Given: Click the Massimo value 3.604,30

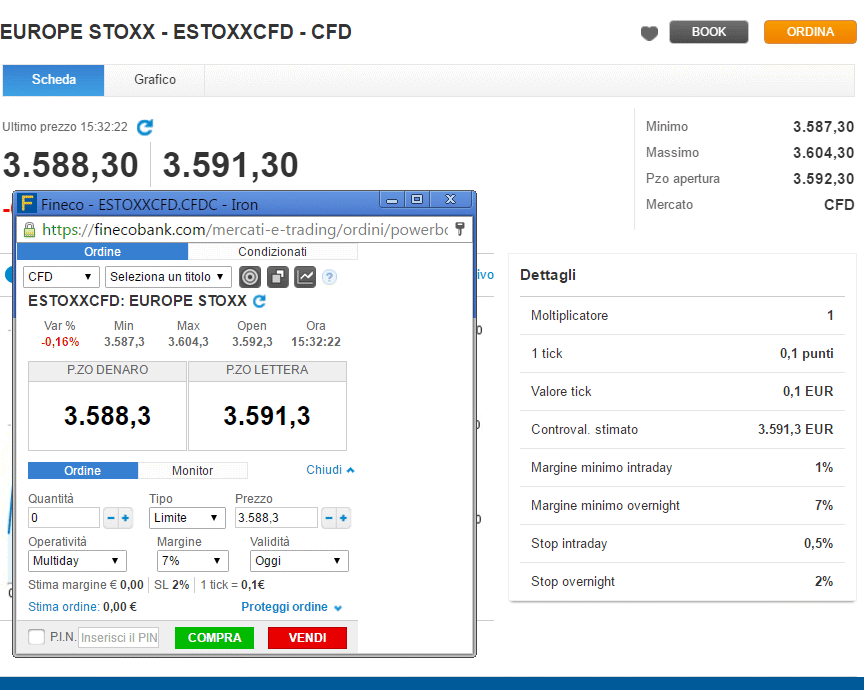Looking at the screenshot, I should (823, 153).
